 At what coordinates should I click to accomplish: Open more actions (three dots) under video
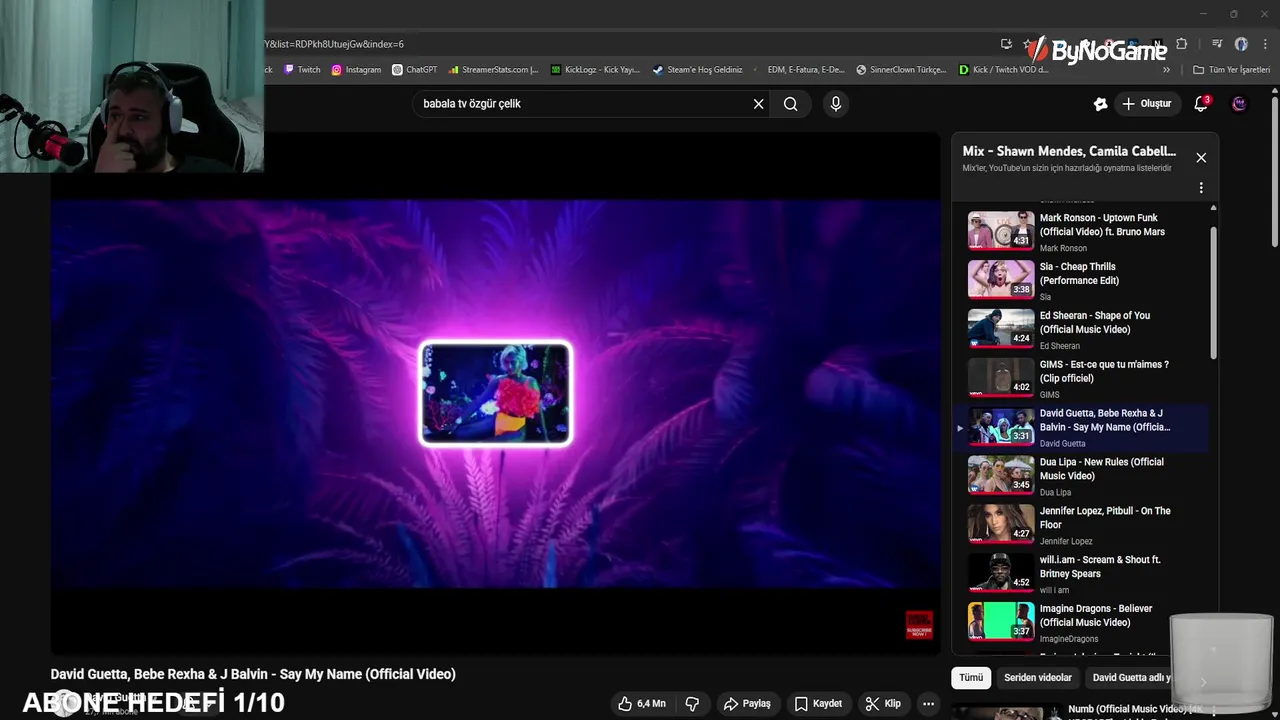tap(928, 704)
